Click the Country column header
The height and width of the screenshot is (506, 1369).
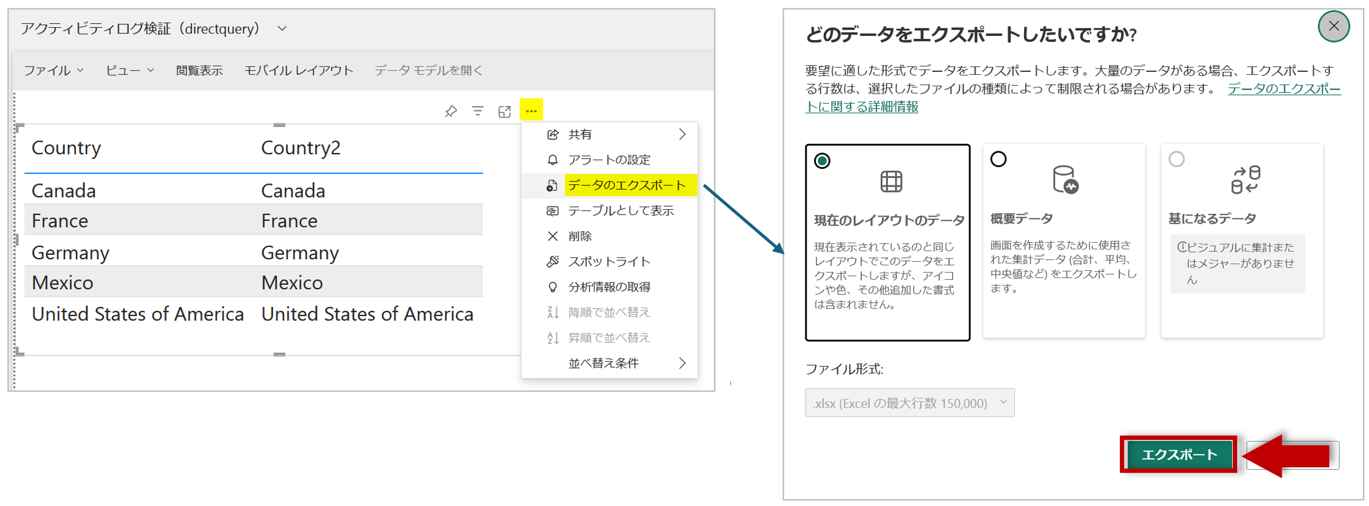point(66,148)
